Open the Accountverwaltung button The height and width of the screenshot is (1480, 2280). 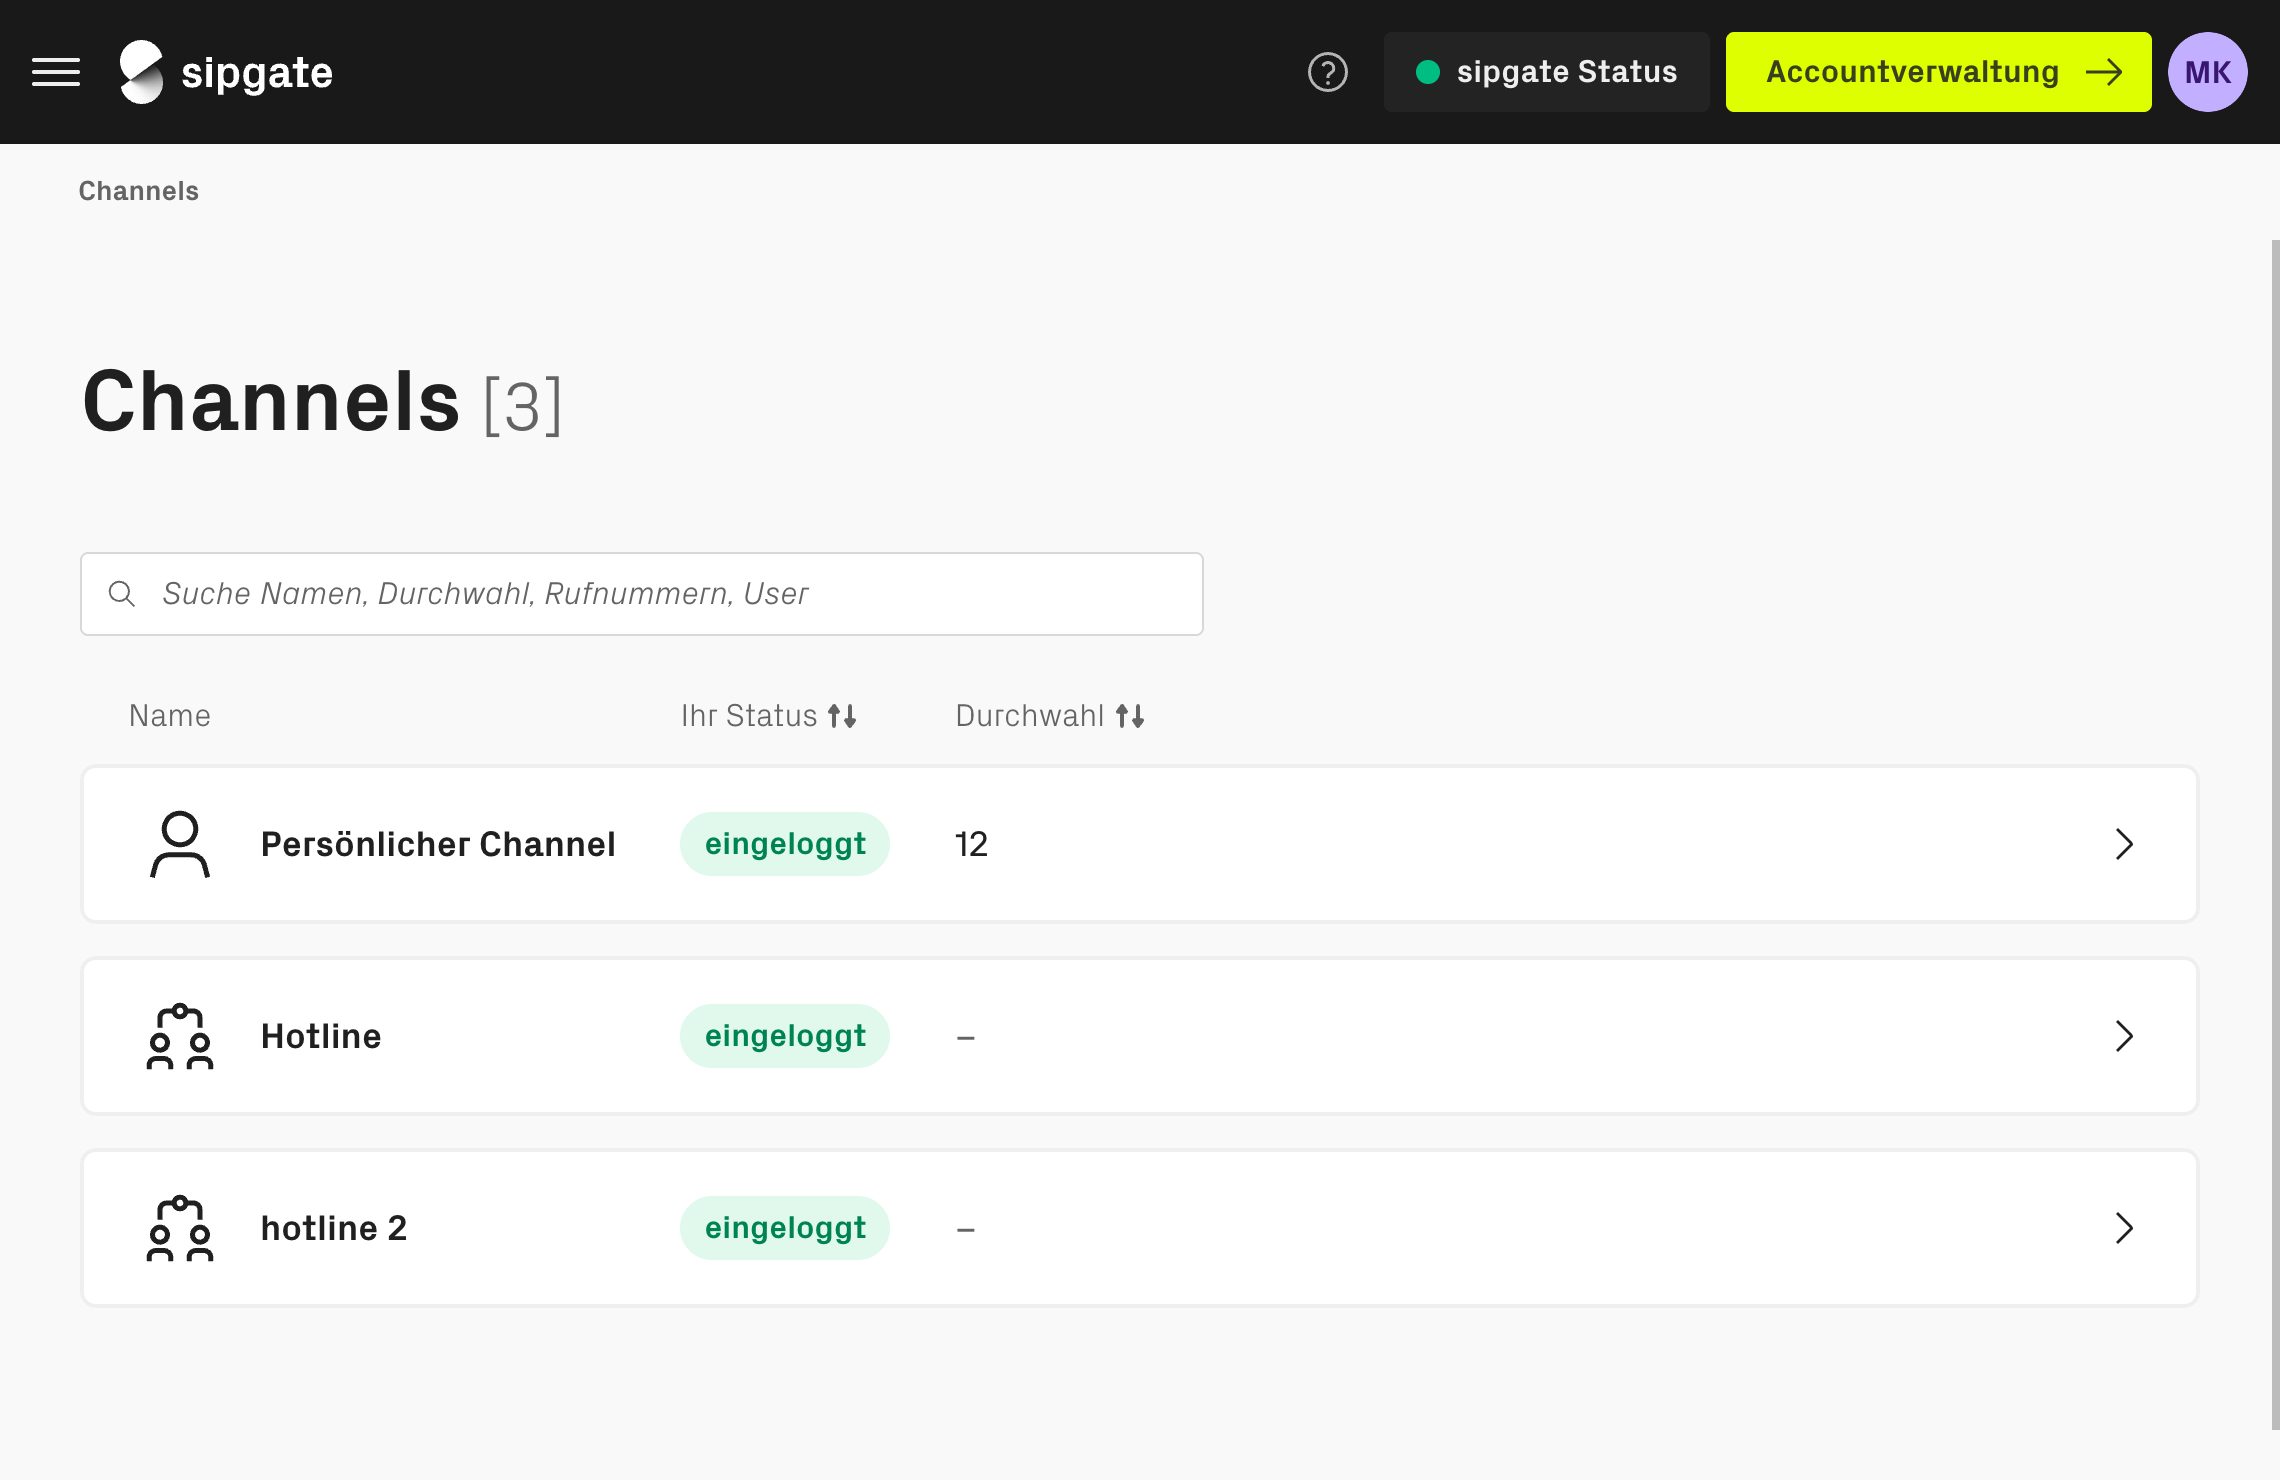[x=1938, y=72]
